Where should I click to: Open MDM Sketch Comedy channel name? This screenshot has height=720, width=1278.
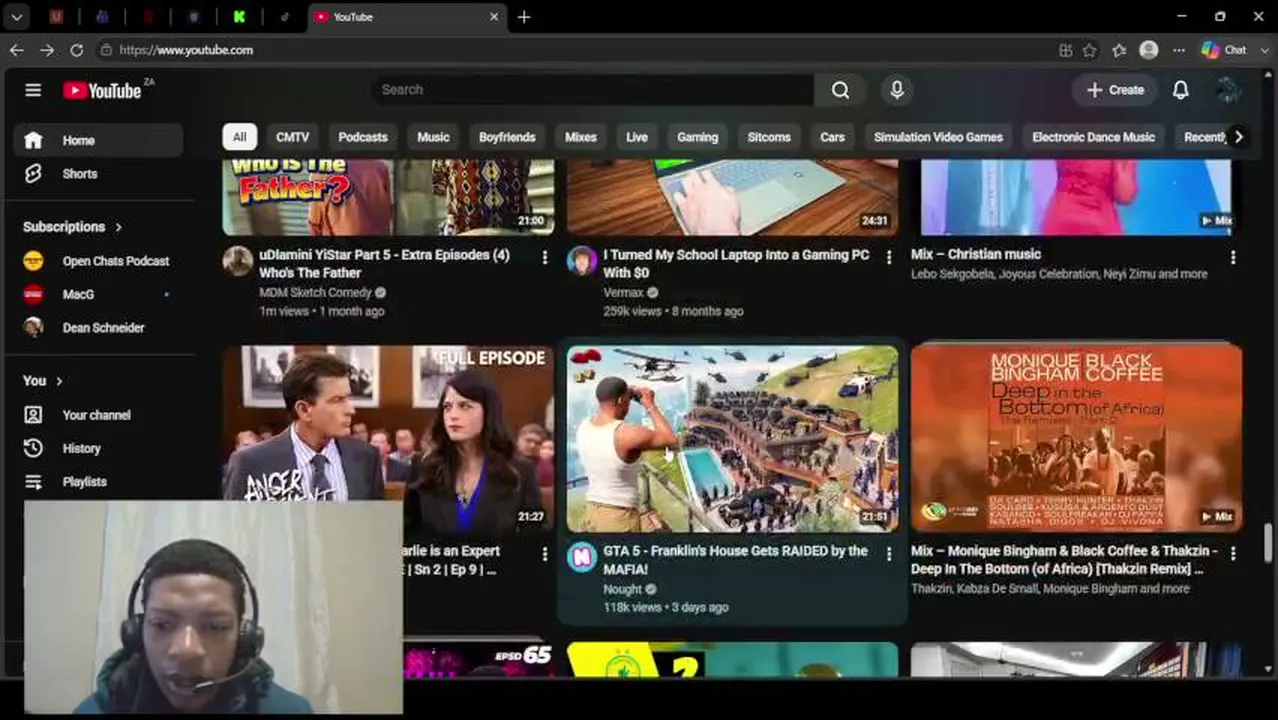point(315,293)
